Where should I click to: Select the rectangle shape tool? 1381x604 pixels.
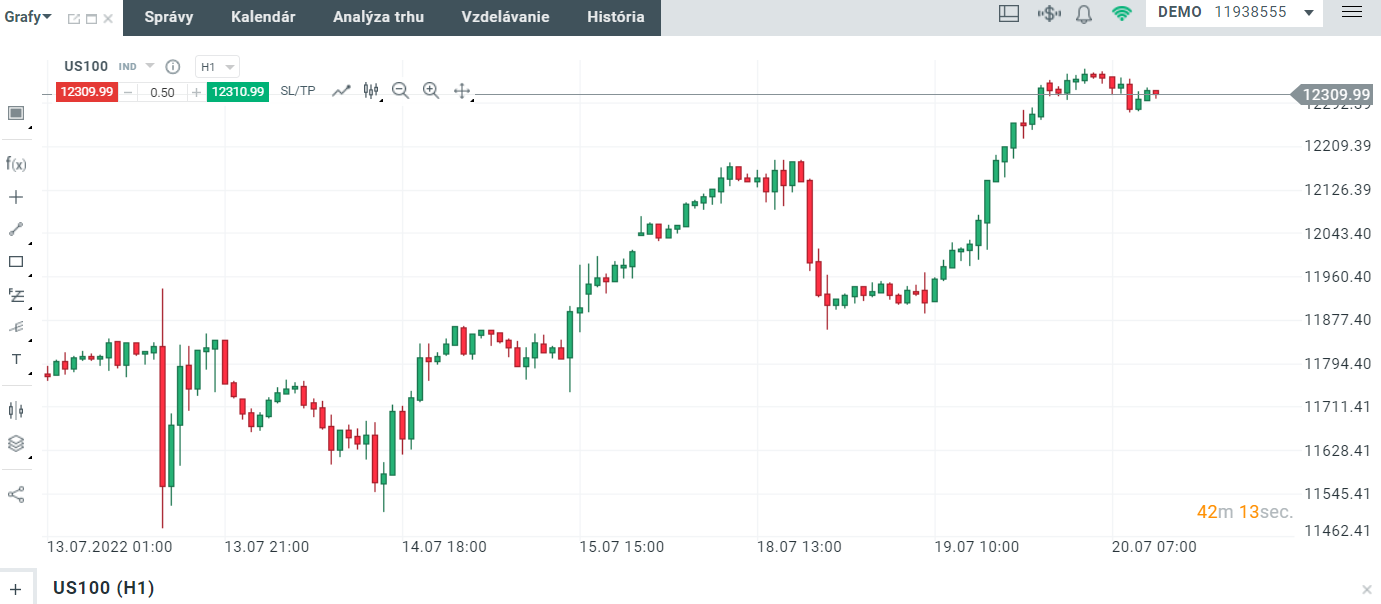(x=15, y=262)
